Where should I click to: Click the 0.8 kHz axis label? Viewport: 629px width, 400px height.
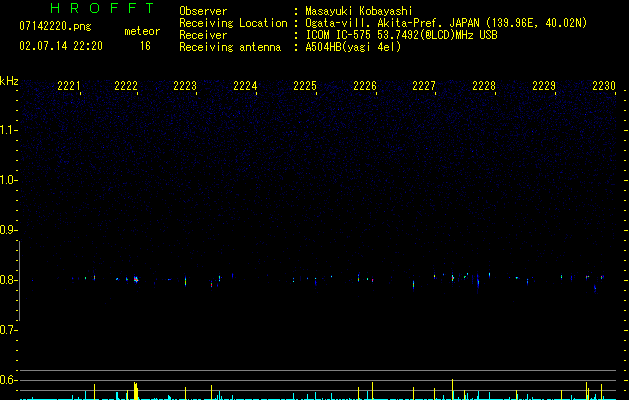click(x=8, y=280)
